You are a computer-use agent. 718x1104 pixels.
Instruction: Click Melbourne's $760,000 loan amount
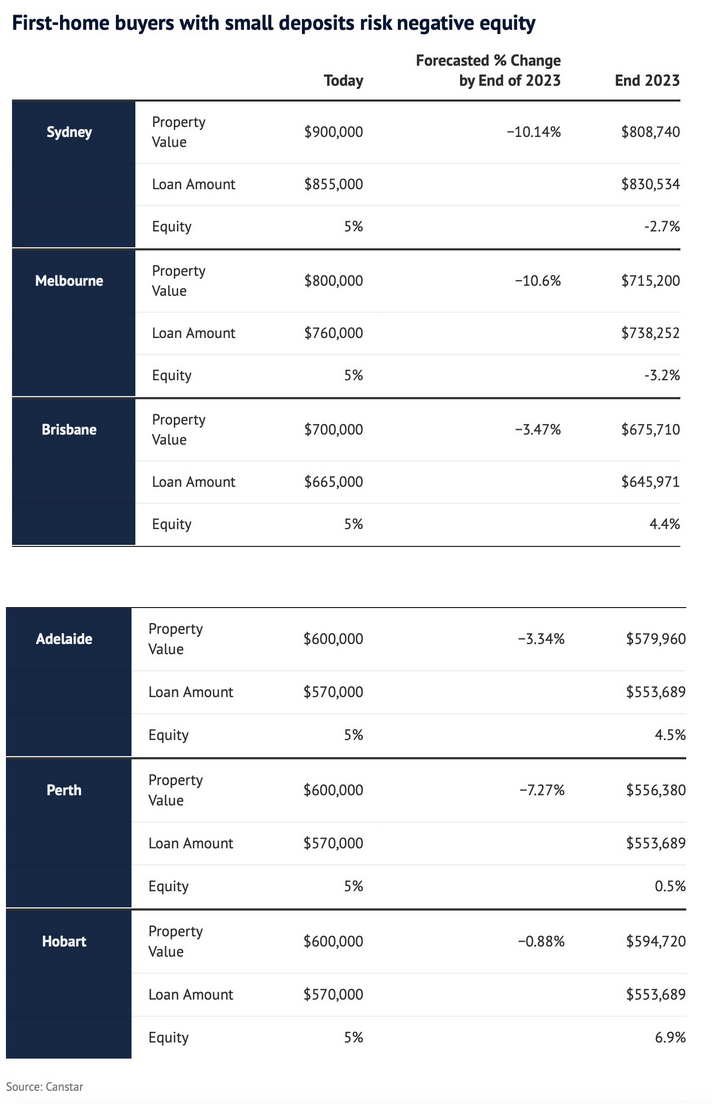tap(334, 333)
